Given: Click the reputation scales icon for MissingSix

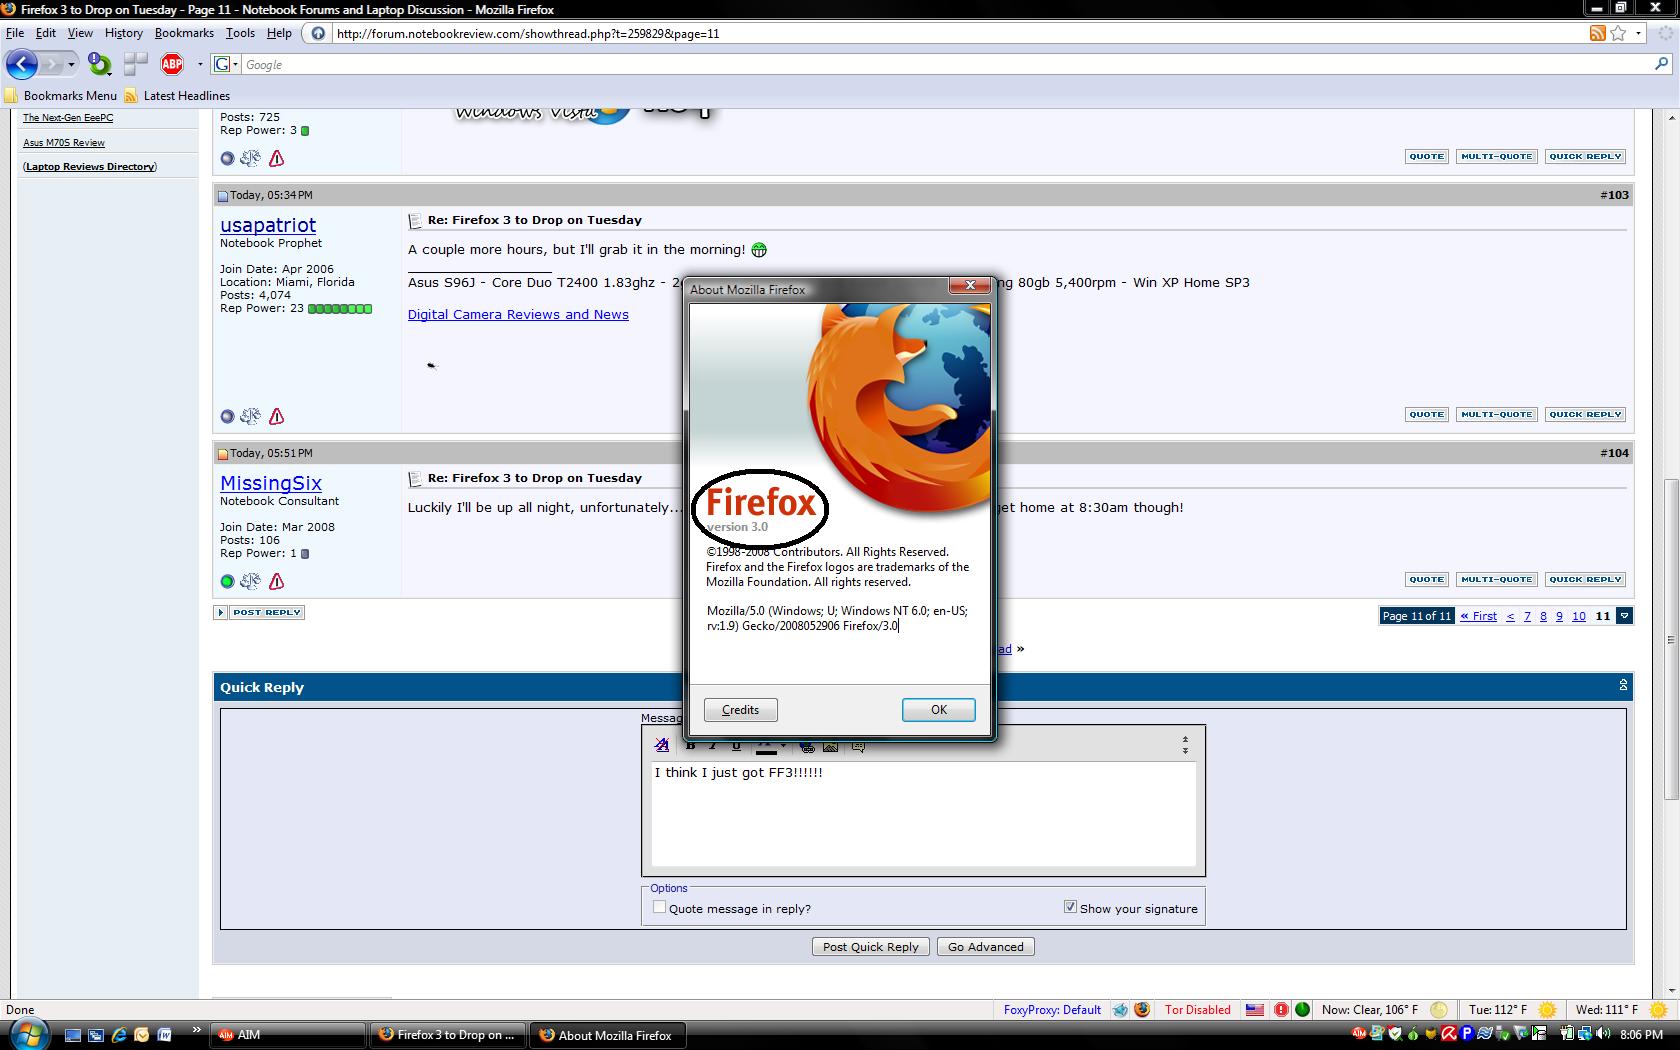Looking at the screenshot, I should pyautogui.click(x=250, y=581).
